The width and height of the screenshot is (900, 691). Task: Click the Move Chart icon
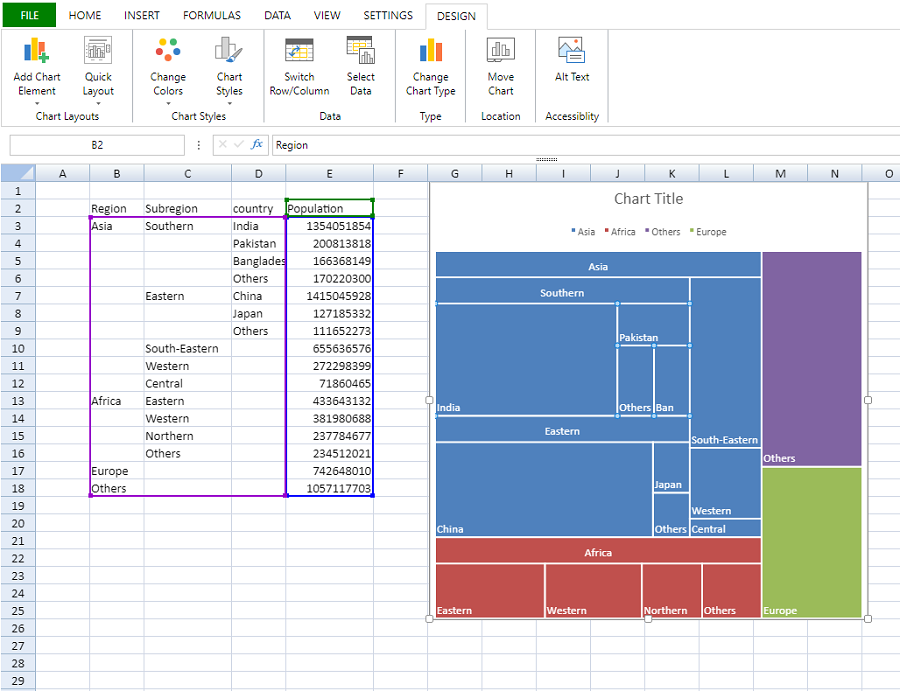click(x=501, y=50)
